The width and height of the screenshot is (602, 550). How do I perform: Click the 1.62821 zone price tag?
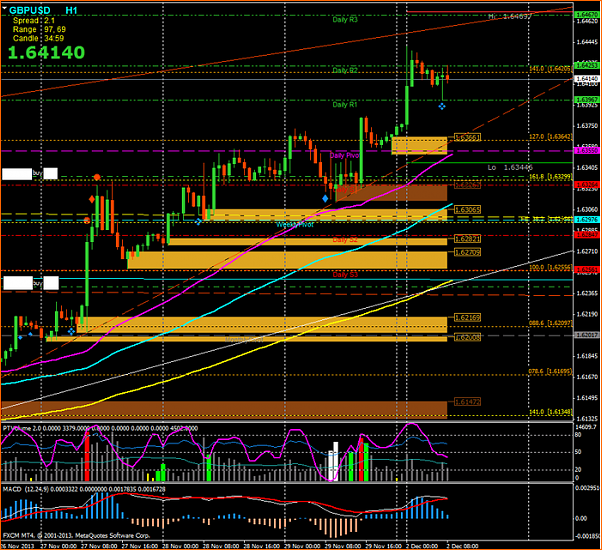coord(467,239)
